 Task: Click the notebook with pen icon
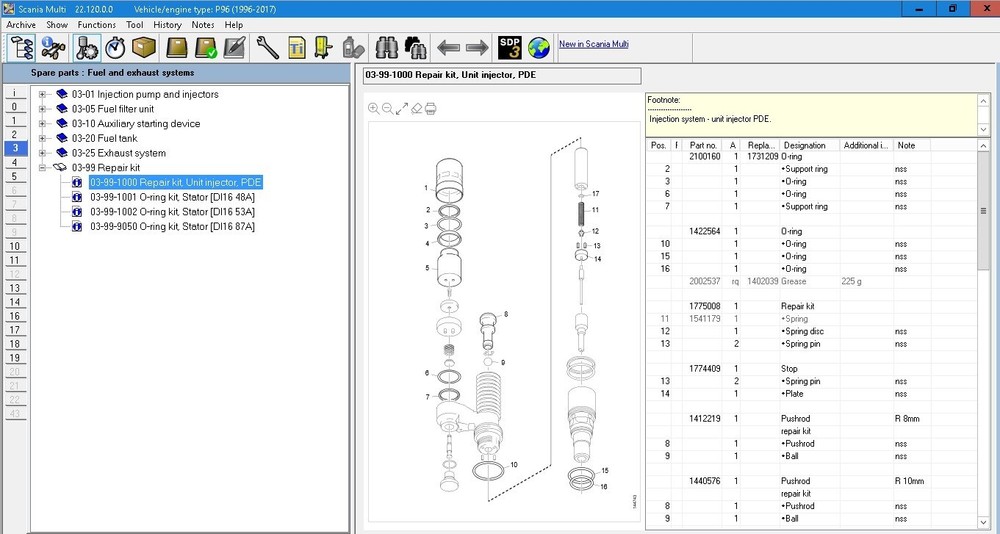(234, 48)
